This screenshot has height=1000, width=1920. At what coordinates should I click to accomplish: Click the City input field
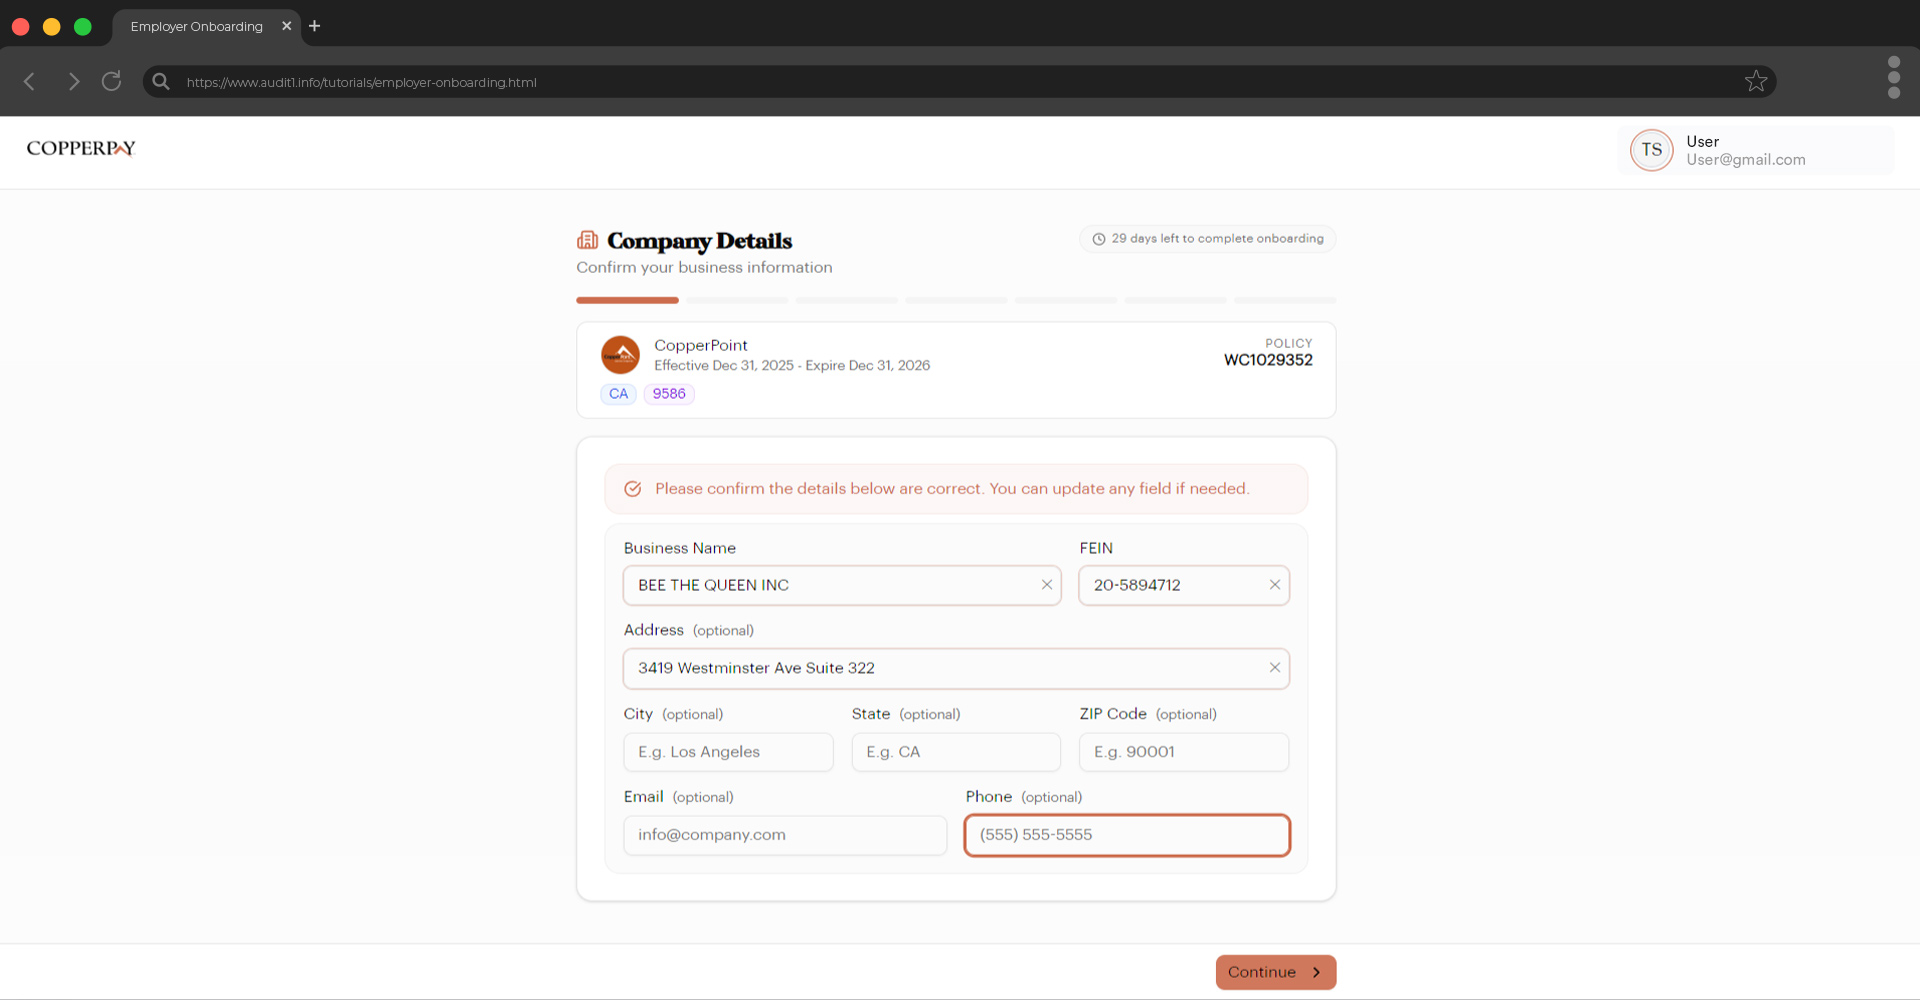click(x=728, y=751)
